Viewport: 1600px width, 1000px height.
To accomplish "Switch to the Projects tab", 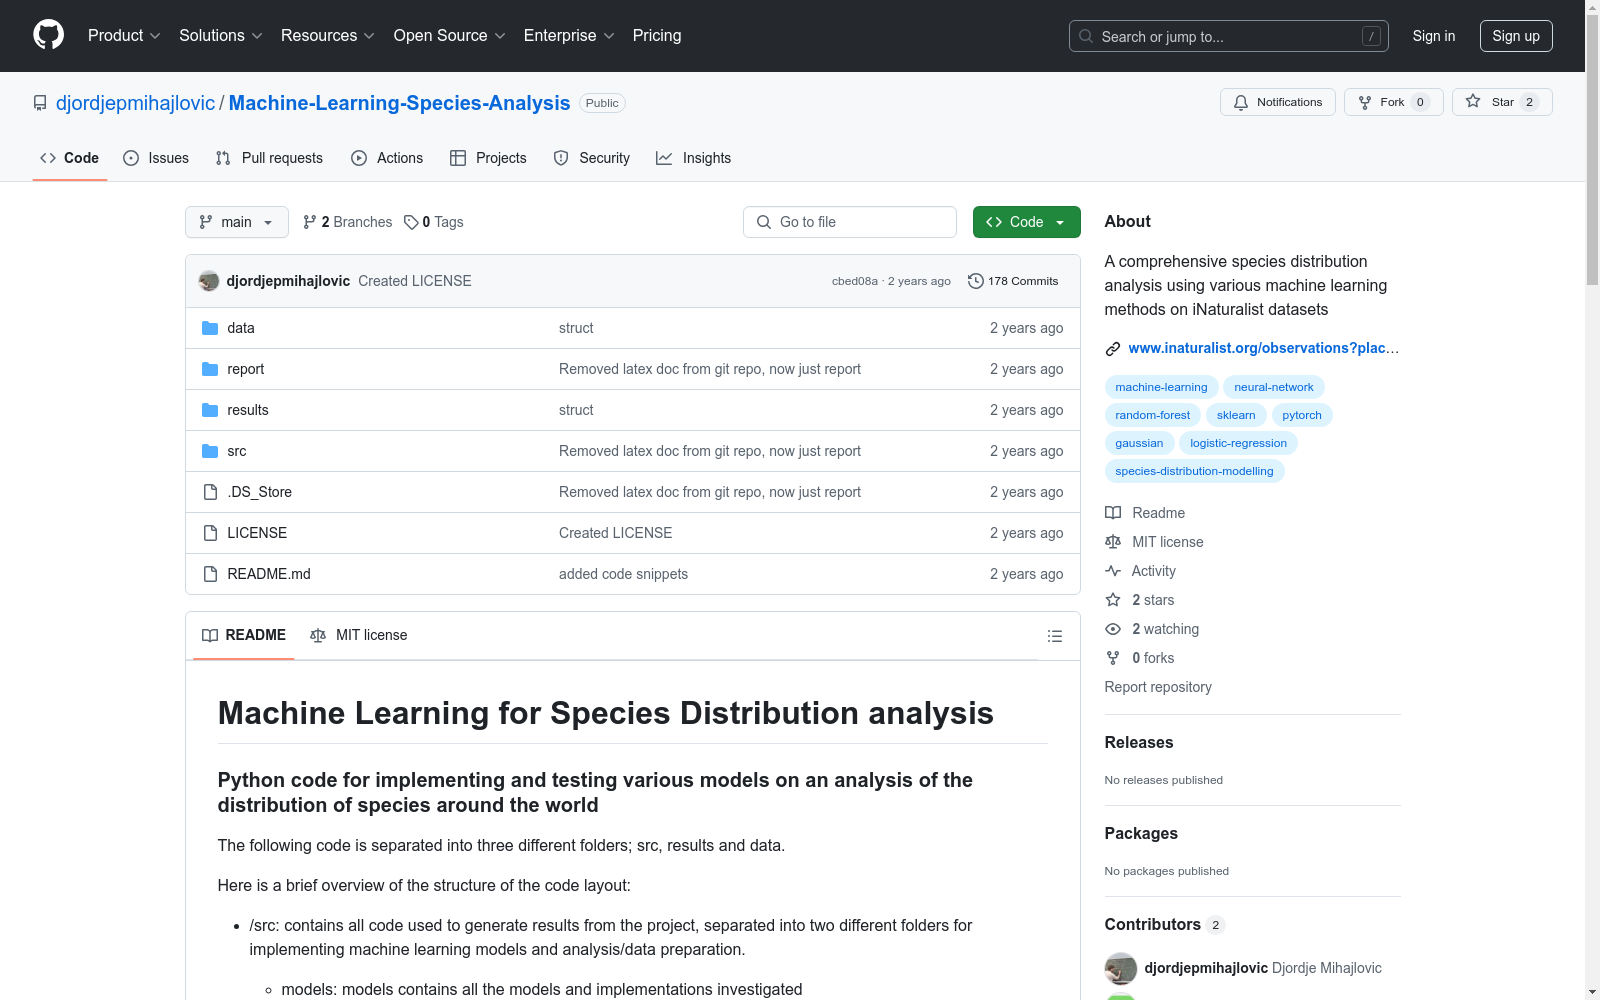I will (x=488, y=158).
